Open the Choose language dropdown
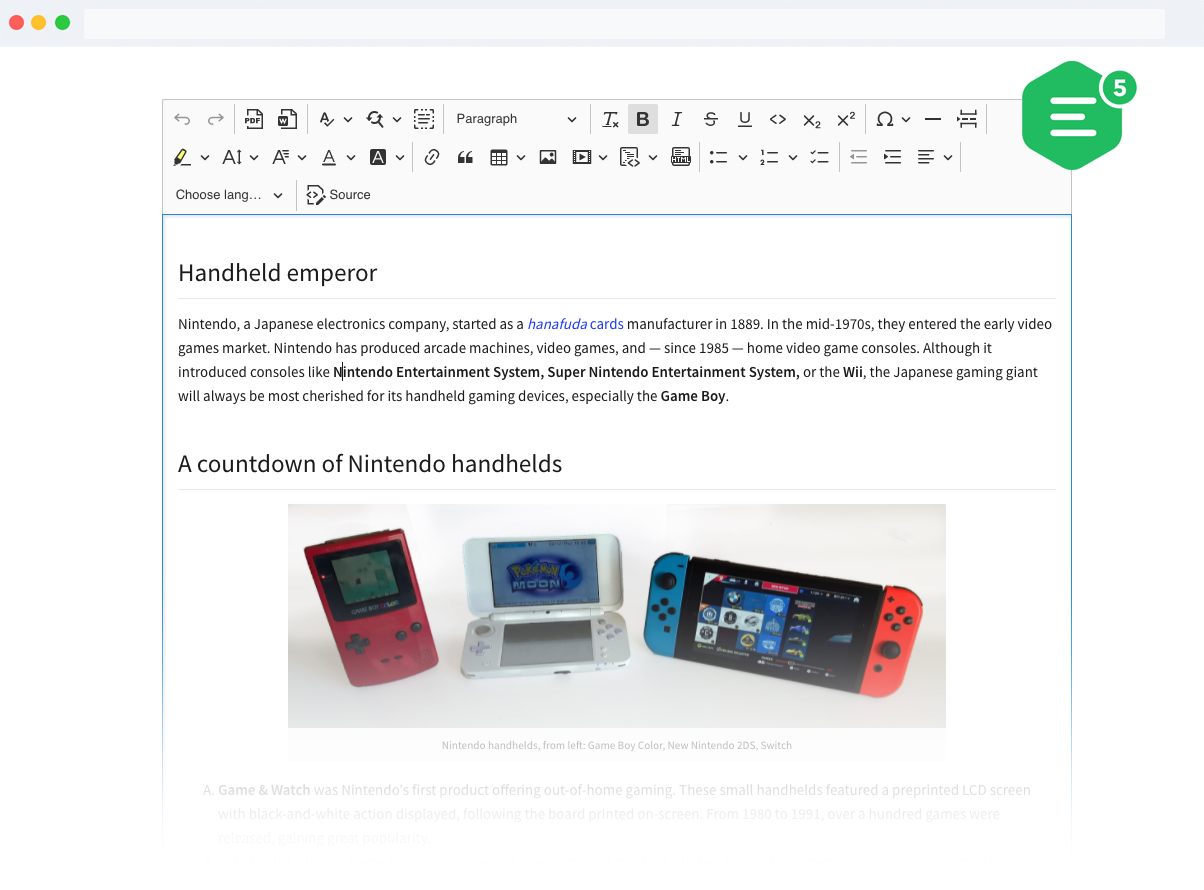The image size is (1204, 890). [229, 195]
